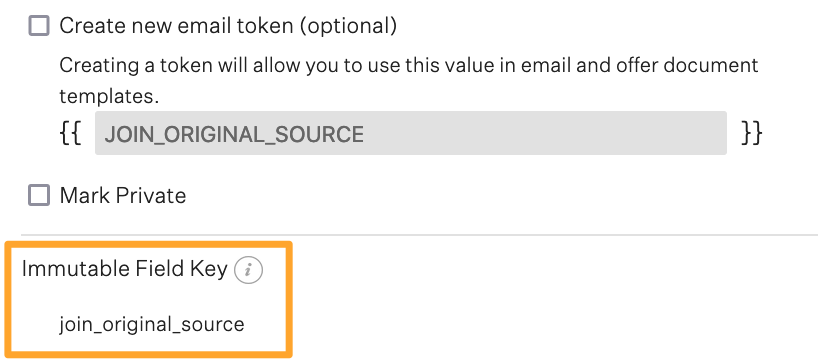Click the token description paragraph's first line

click(x=408, y=66)
